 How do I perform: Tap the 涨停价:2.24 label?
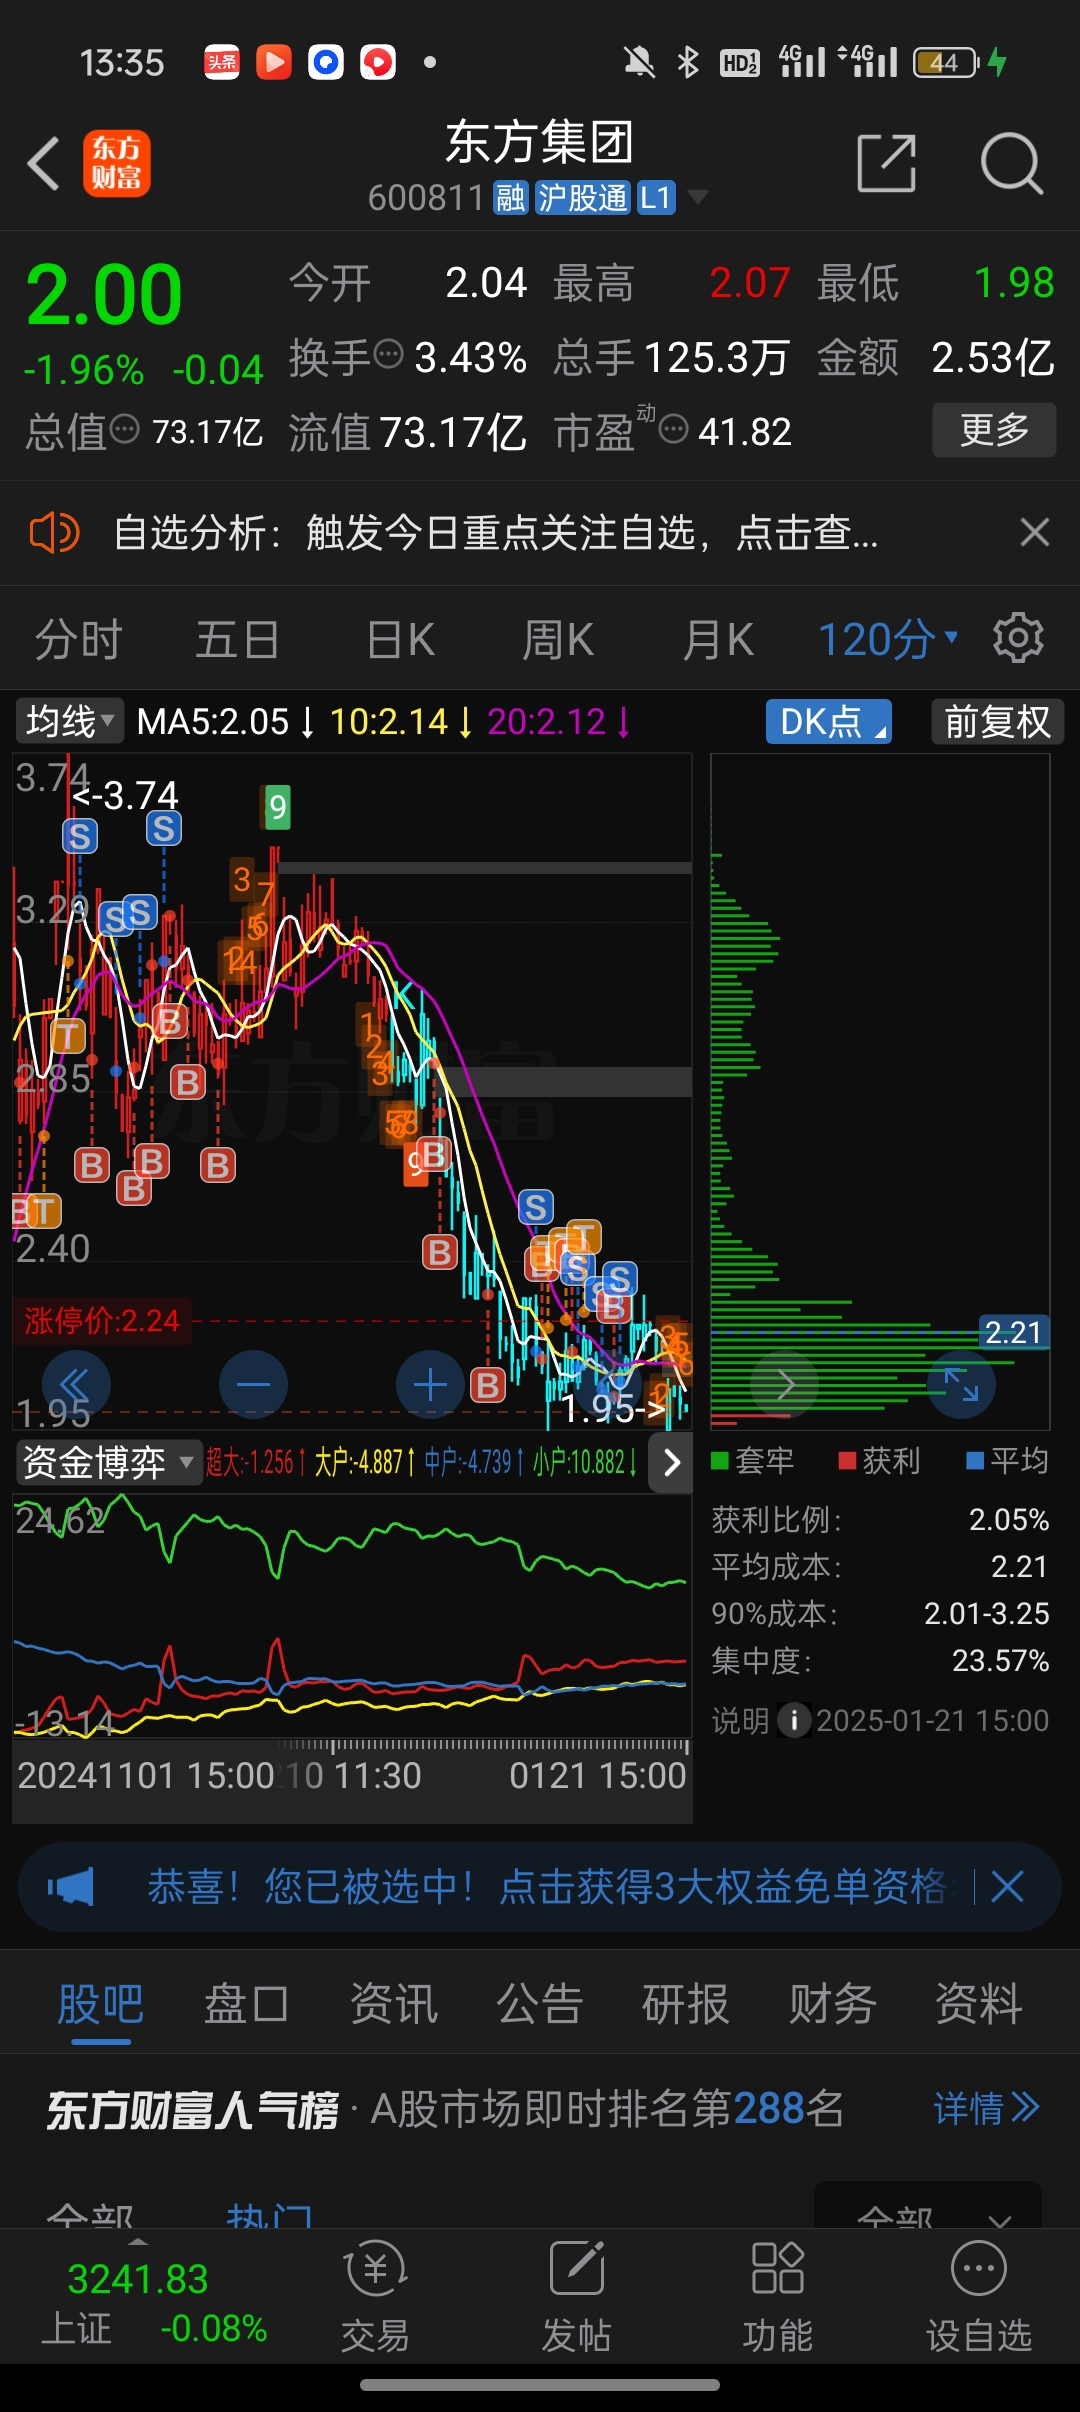click(101, 1320)
